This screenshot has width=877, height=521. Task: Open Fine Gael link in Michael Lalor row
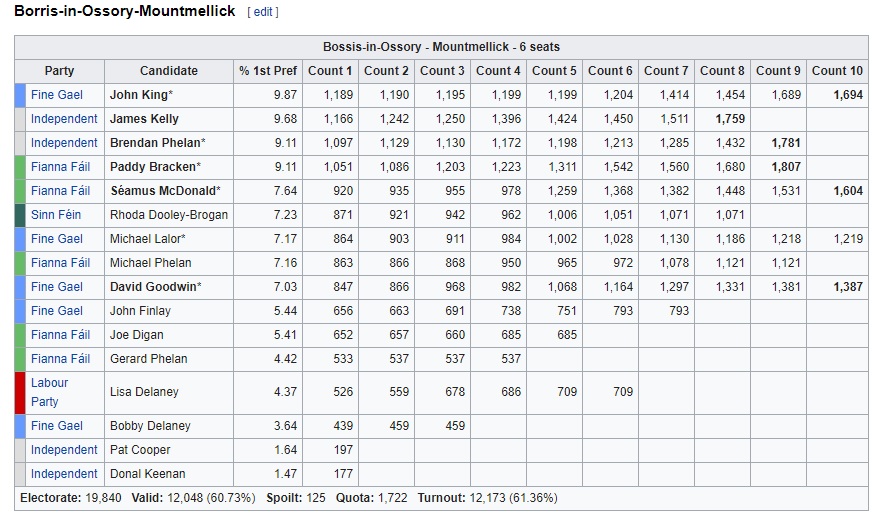click(56, 239)
